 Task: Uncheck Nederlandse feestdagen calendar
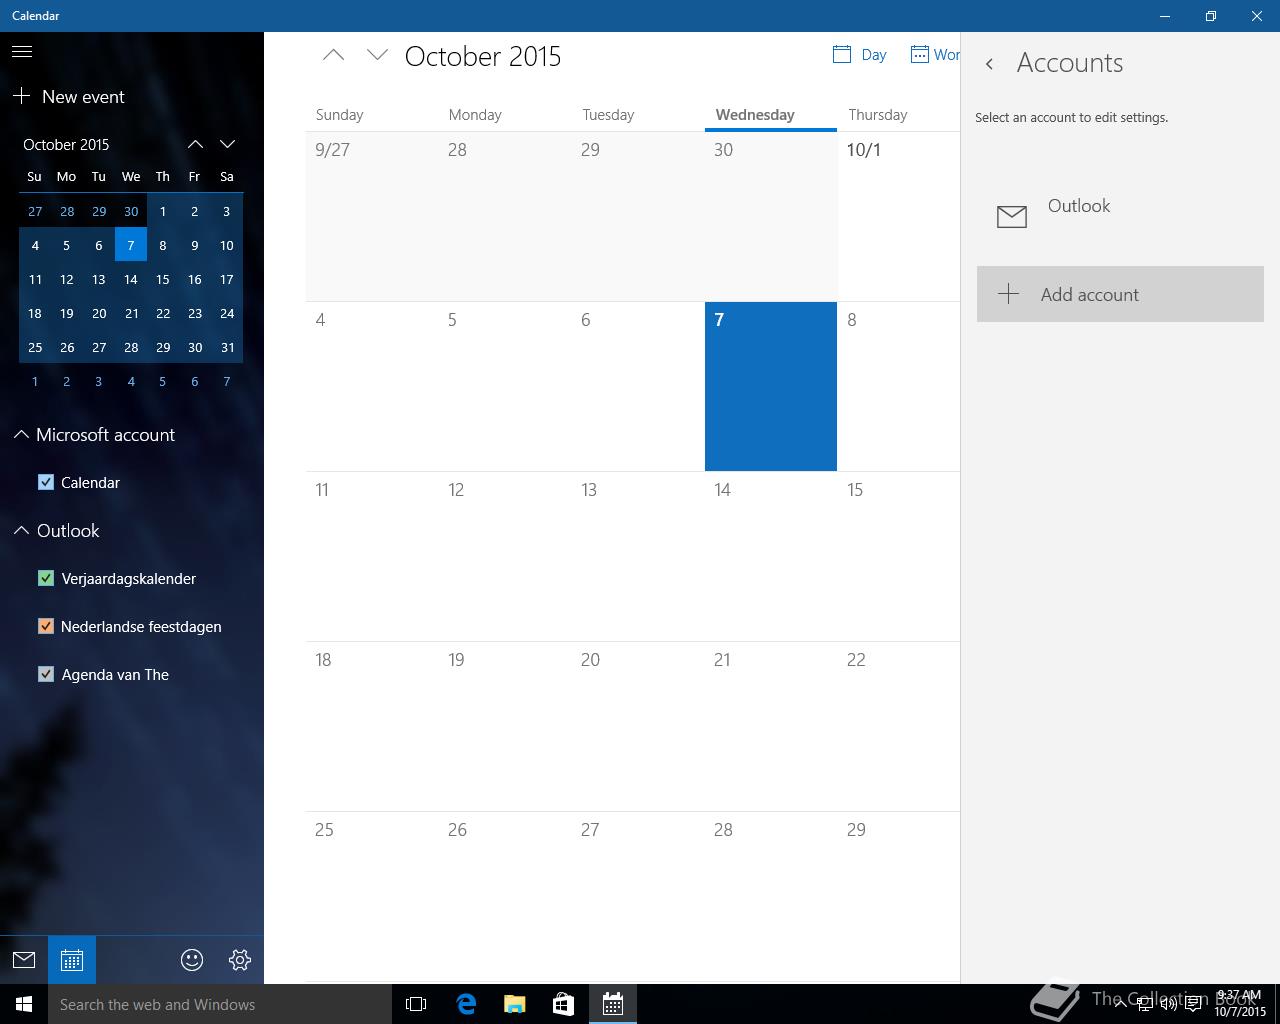pos(46,626)
